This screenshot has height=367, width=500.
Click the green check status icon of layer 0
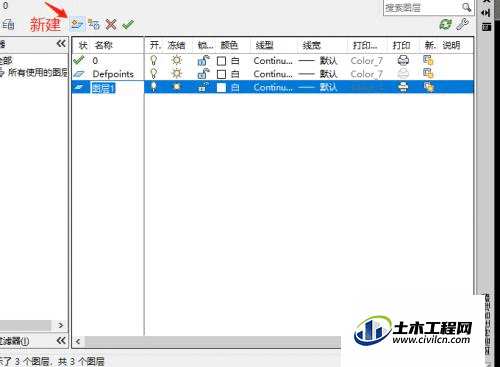[79, 60]
